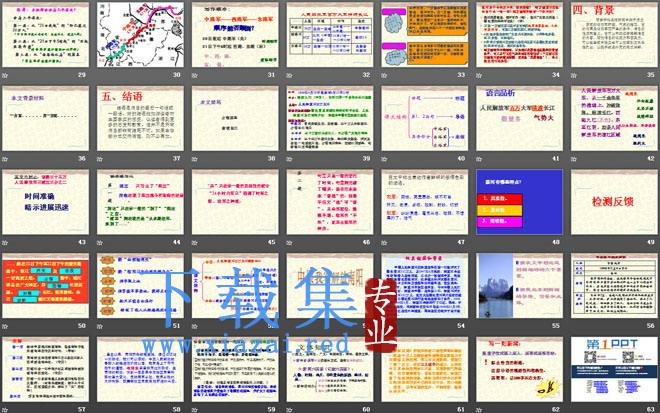This screenshot has height=413, width=660.
Task: Click the animation star under slide 35
Action: [574, 76]
